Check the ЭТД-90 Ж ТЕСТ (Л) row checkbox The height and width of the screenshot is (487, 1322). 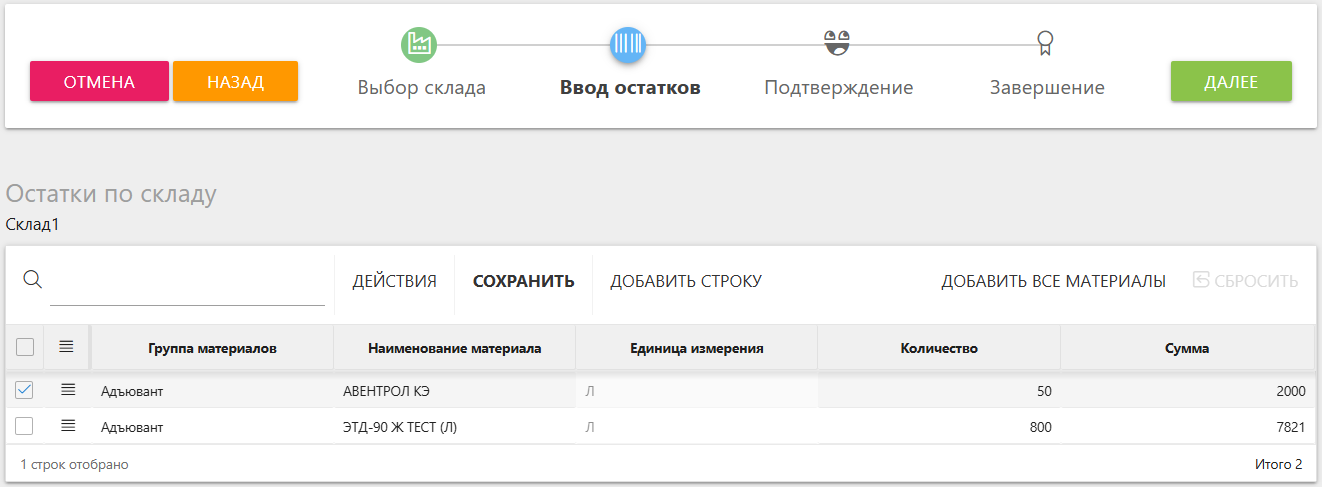[x=25, y=426]
